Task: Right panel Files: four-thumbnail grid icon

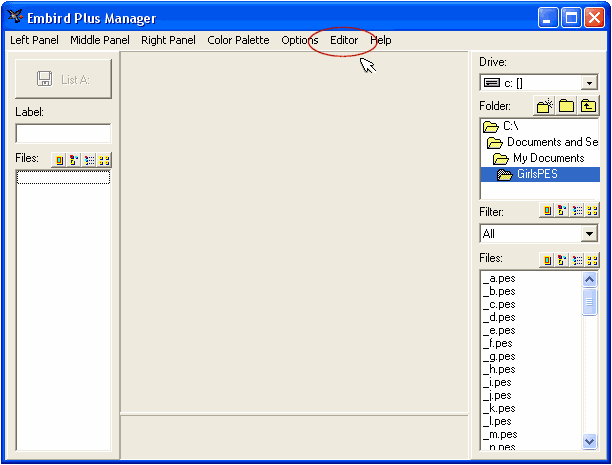Action: [x=592, y=260]
